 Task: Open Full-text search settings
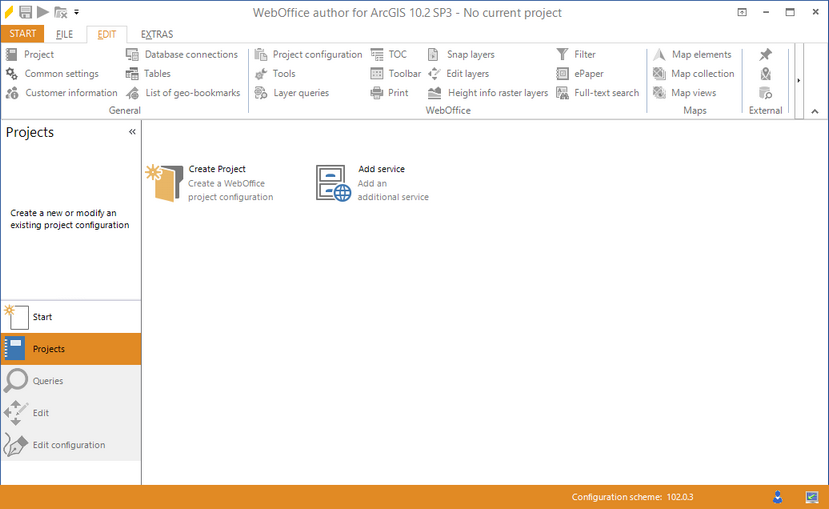pyautogui.click(x=597, y=92)
